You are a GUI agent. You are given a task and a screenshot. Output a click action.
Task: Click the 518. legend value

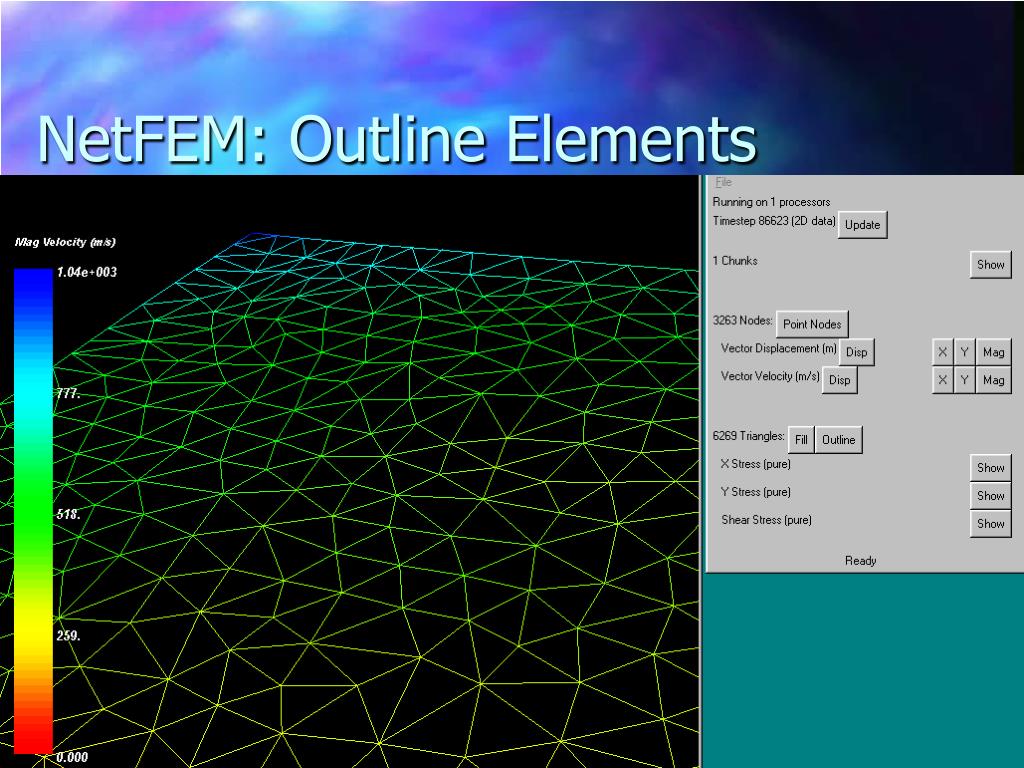coord(68,515)
